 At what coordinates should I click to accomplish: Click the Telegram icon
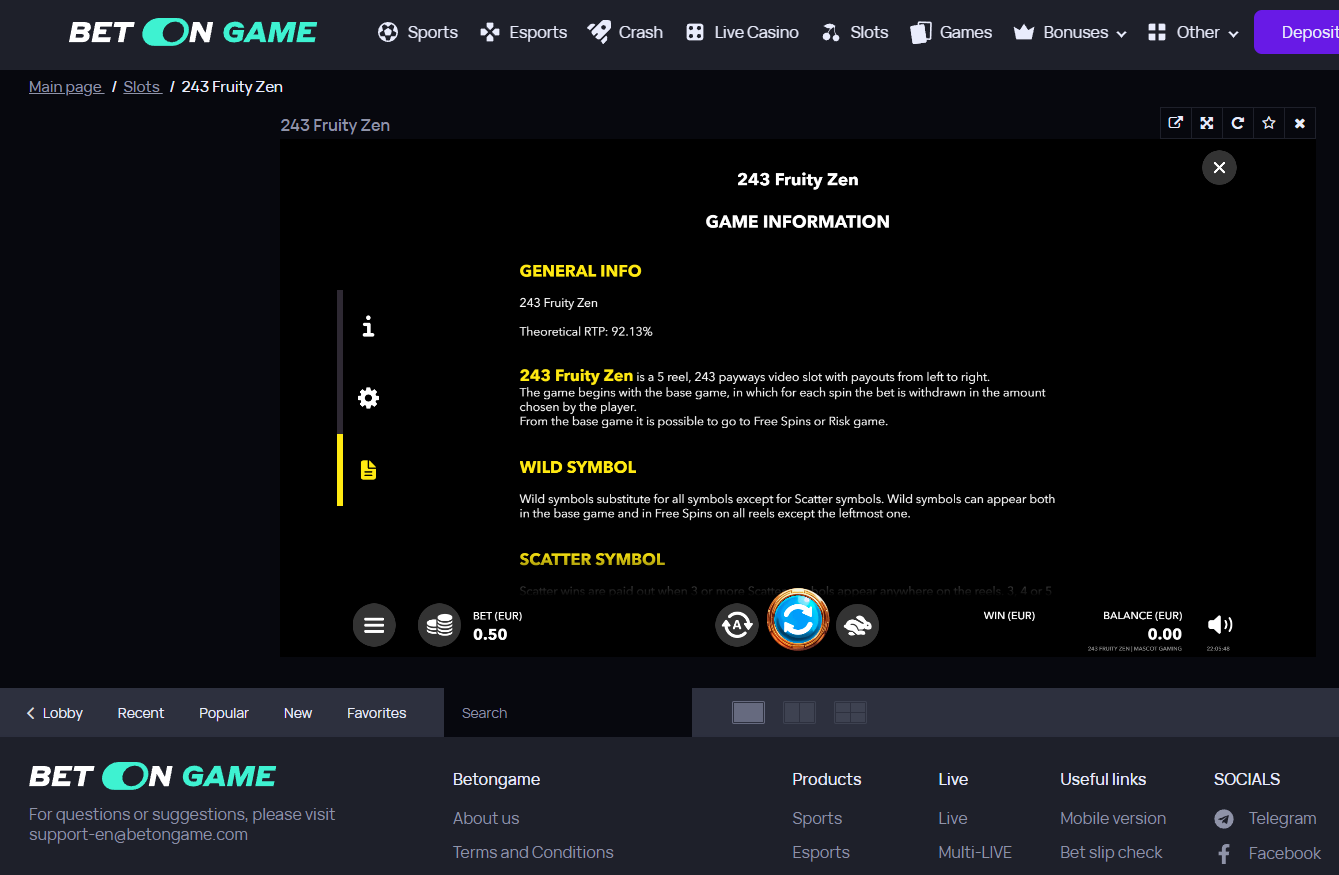point(1224,819)
